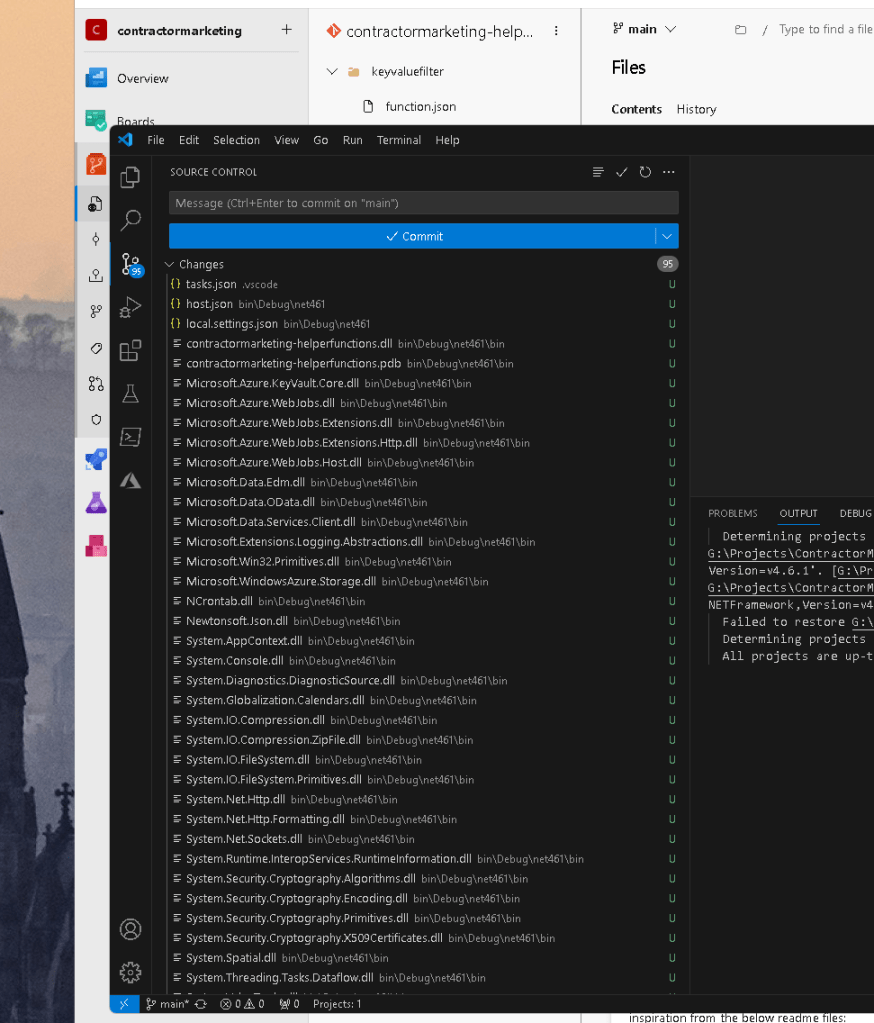This screenshot has width=874, height=1023.
Task: Click the VS Code logo icon in the title bar
Action: 126,140
